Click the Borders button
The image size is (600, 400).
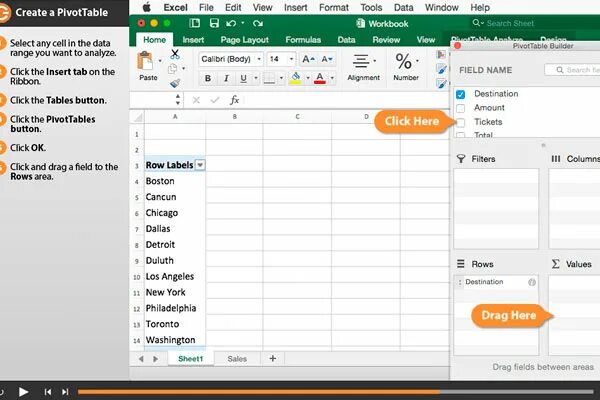coord(269,78)
